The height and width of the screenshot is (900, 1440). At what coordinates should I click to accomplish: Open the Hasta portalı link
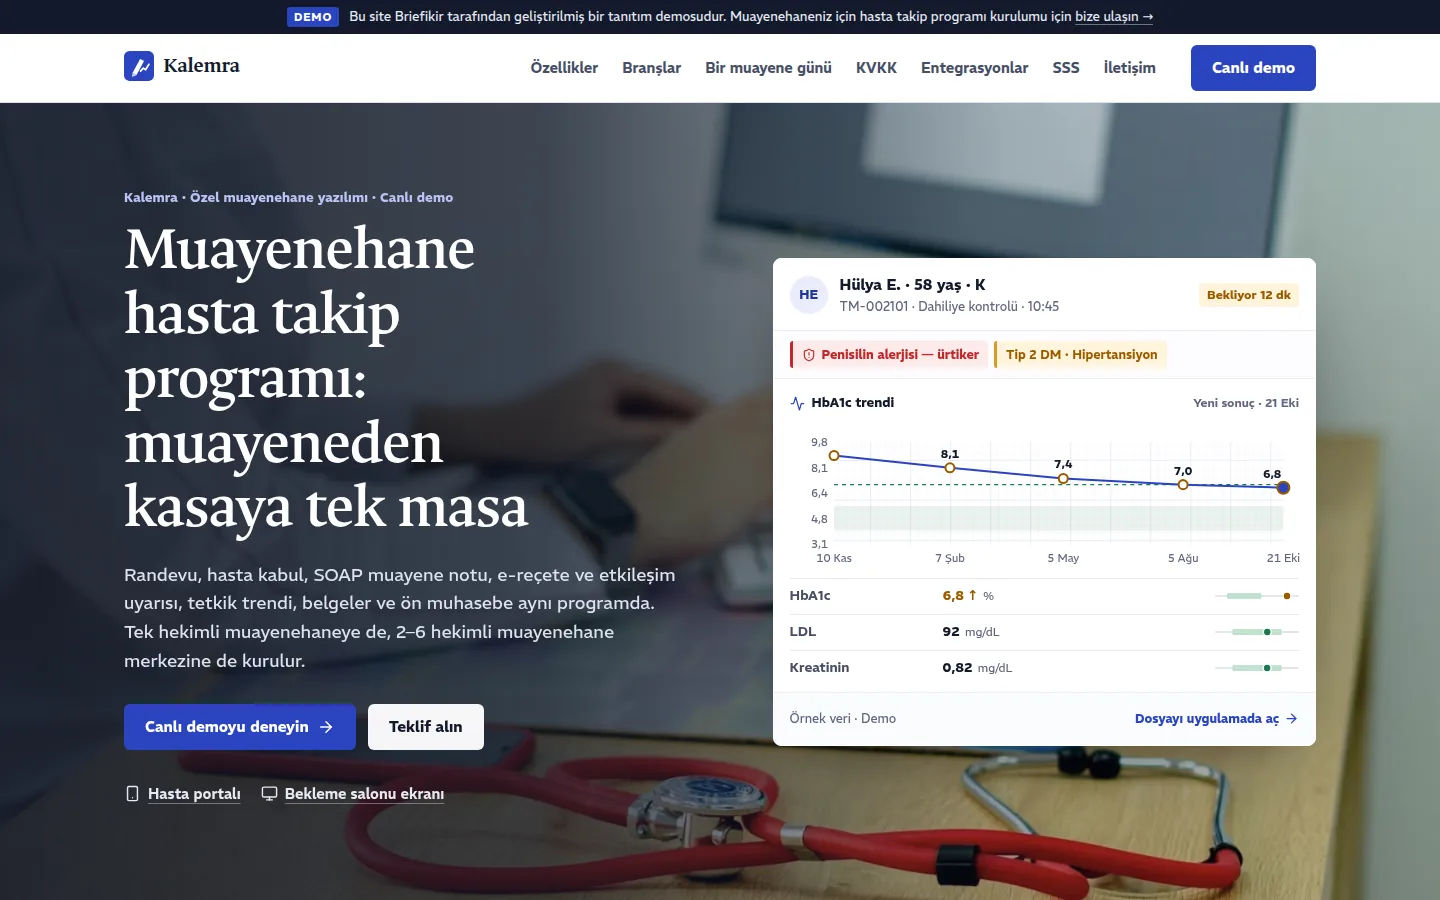click(x=194, y=794)
